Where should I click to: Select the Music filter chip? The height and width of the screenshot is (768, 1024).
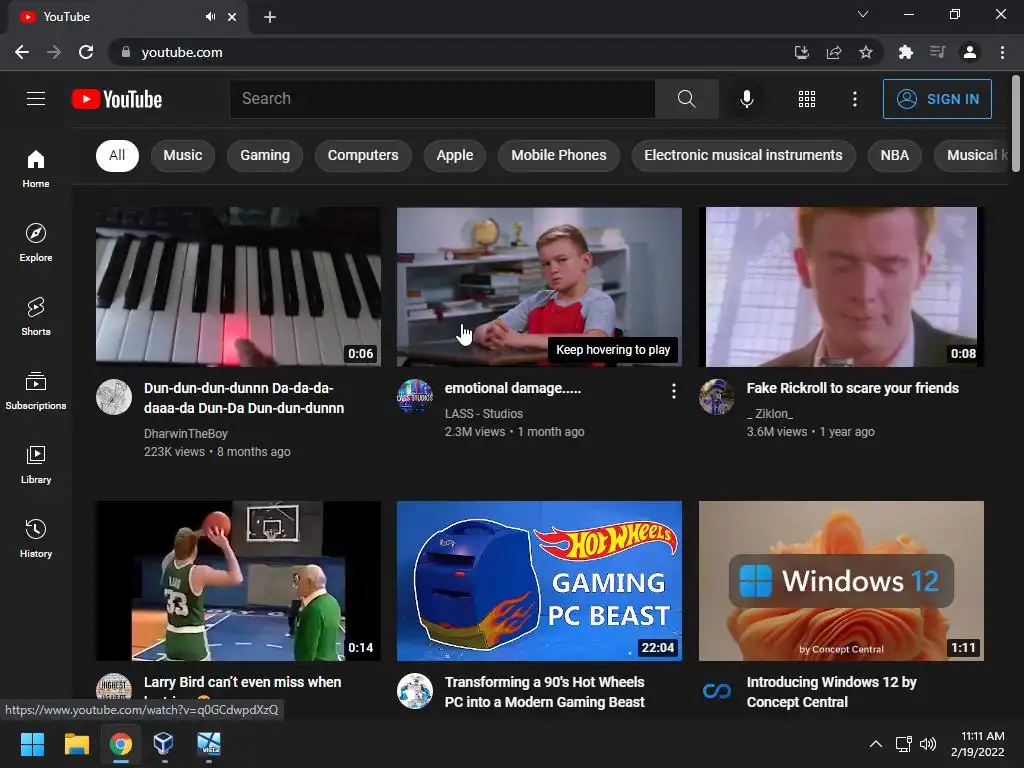[x=183, y=155]
